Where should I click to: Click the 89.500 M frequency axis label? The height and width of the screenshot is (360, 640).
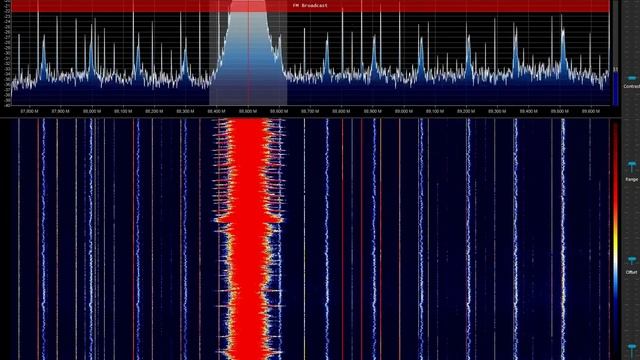(x=560, y=111)
